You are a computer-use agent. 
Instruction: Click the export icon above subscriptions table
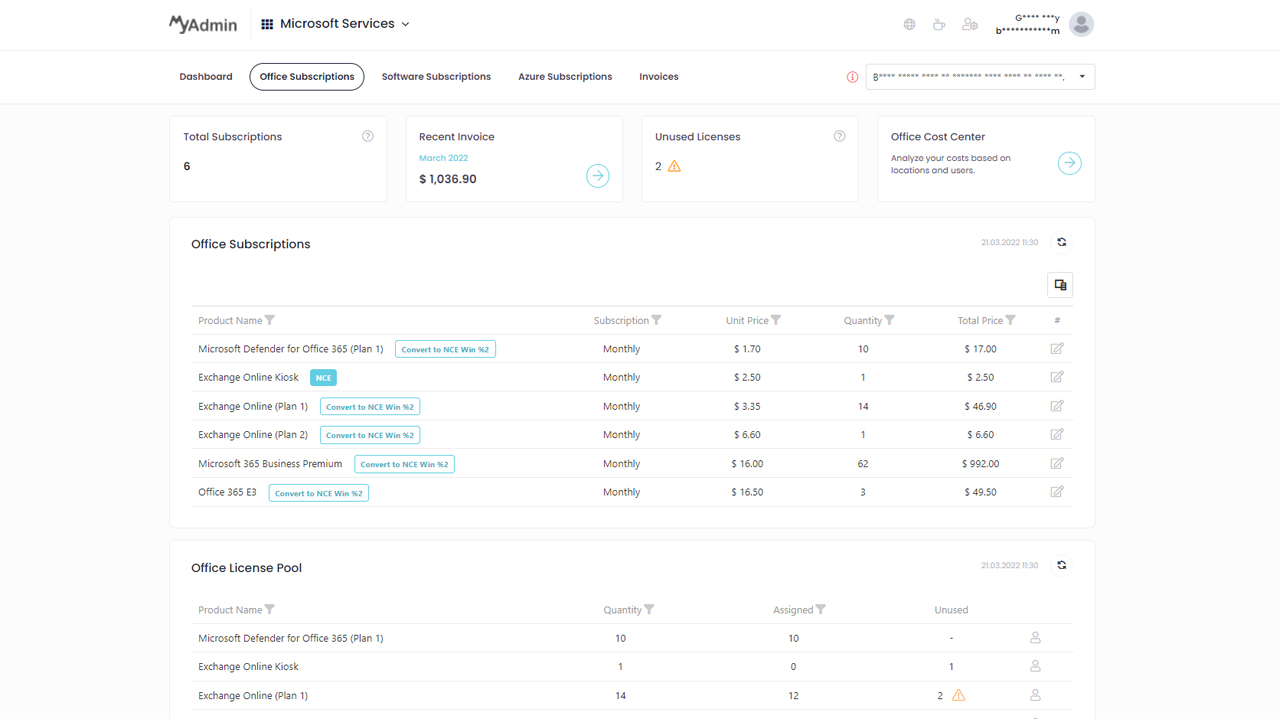point(1060,285)
